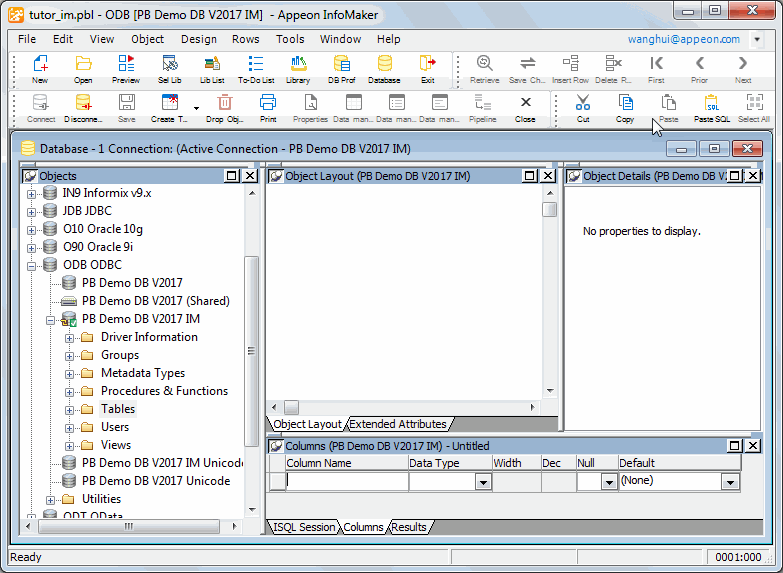783x573 pixels.
Task: Click the Print toolbar icon
Action: 268,107
